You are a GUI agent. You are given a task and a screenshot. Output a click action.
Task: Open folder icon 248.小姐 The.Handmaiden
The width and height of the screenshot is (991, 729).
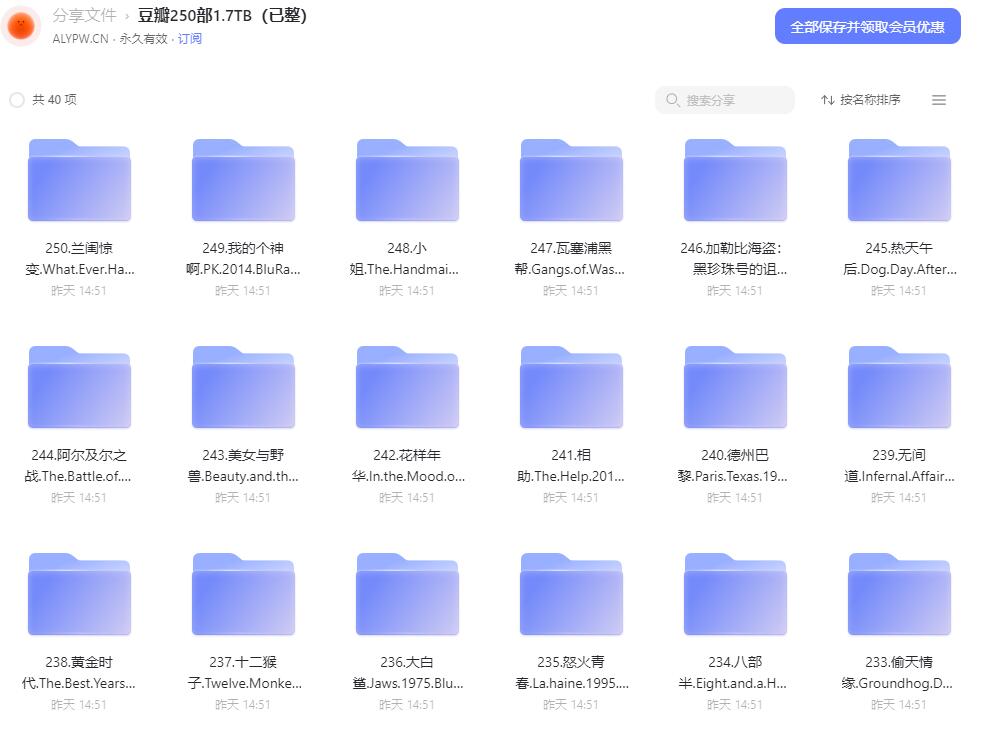(407, 180)
